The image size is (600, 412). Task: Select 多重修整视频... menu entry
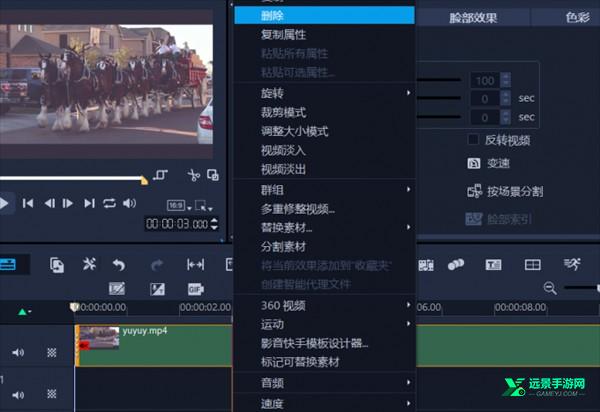(324, 209)
